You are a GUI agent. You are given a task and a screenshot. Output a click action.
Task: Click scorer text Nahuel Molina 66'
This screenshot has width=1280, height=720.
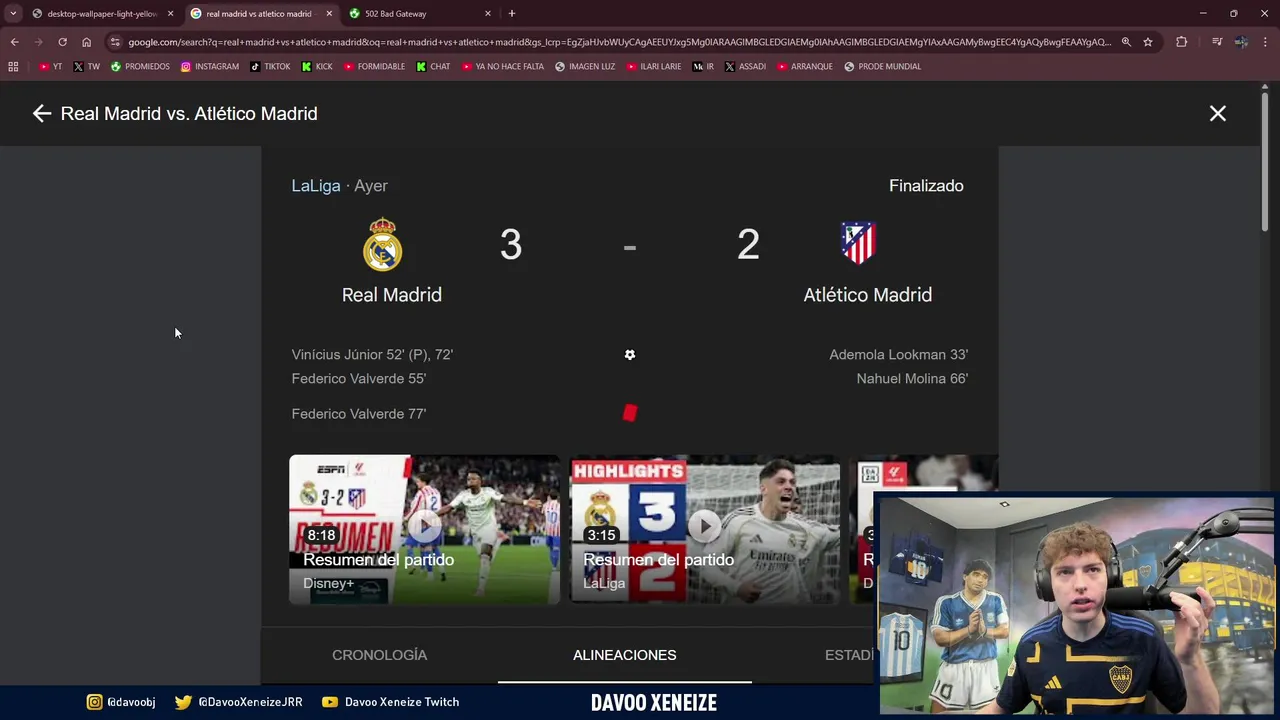tap(912, 379)
